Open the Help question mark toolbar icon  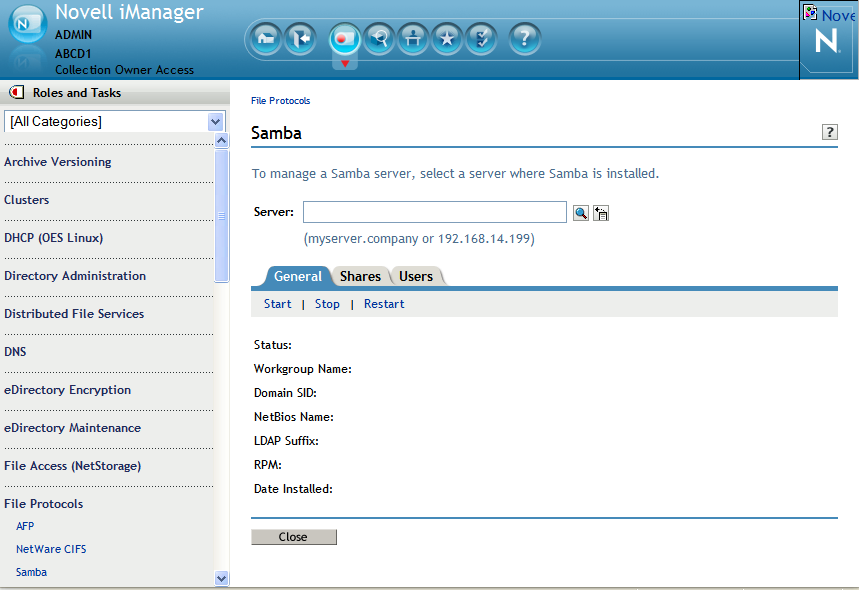pyautogui.click(x=525, y=39)
